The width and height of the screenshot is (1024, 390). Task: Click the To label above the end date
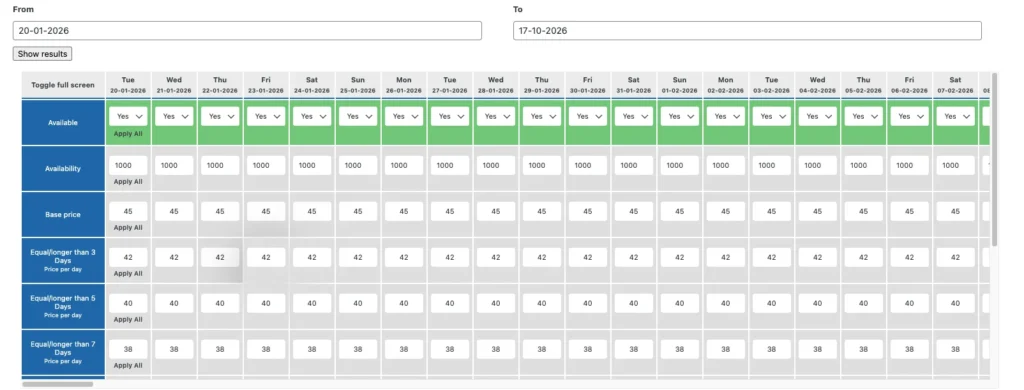pyautogui.click(x=518, y=10)
